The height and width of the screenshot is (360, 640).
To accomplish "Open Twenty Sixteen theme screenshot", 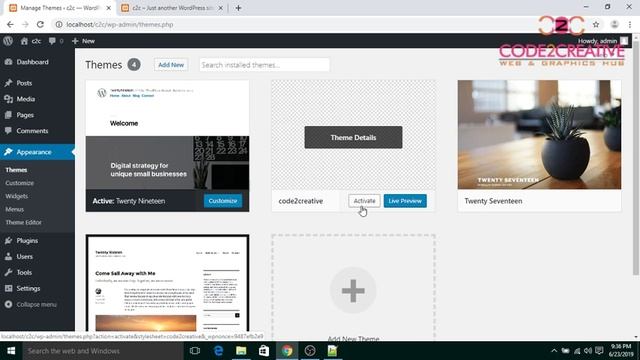I will [x=167, y=283].
